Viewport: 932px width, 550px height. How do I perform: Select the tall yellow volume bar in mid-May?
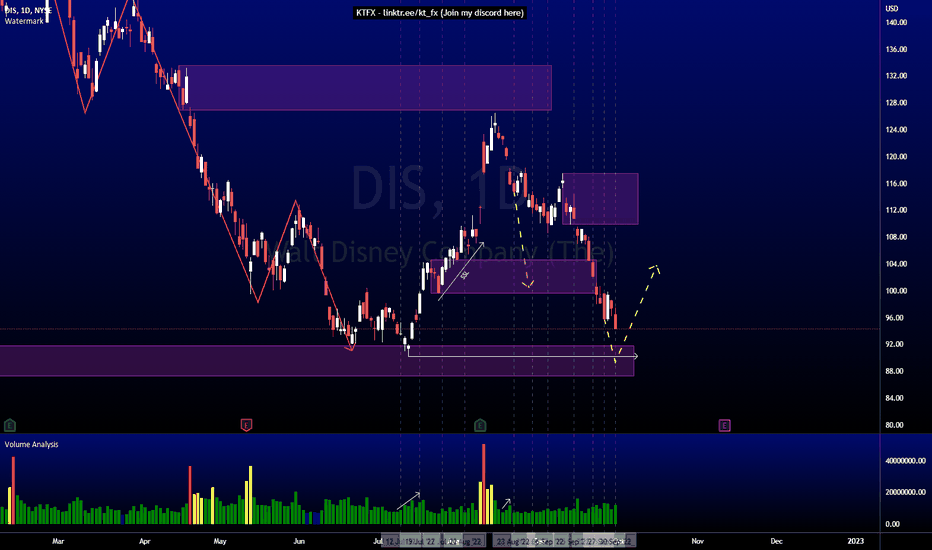(250, 495)
